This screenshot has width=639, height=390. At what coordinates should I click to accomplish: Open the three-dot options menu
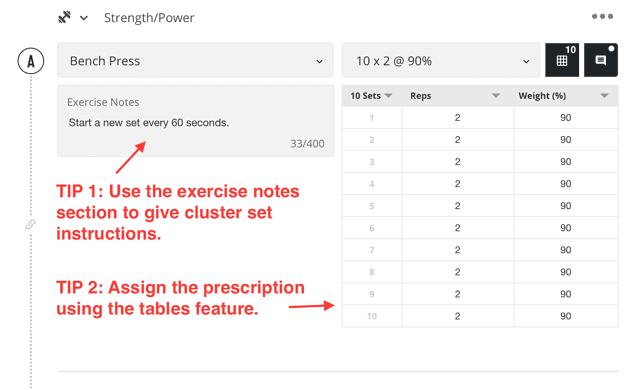pos(602,16)
